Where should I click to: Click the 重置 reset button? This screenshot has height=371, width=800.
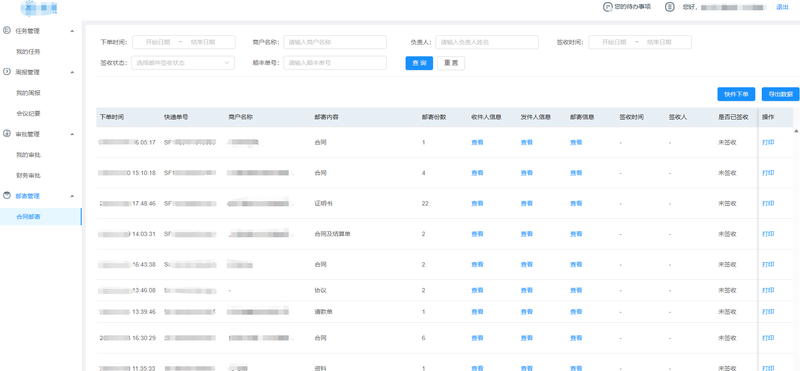tap(451, 63)
